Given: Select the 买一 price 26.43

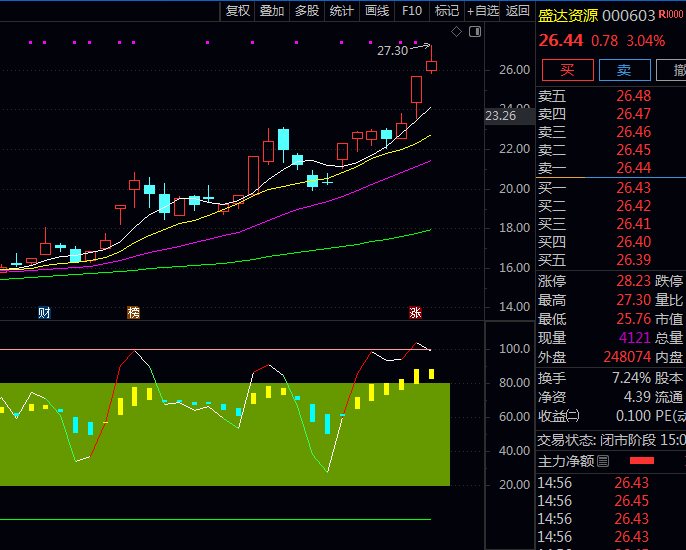Looking at the screenshot, I should (634, 188).
